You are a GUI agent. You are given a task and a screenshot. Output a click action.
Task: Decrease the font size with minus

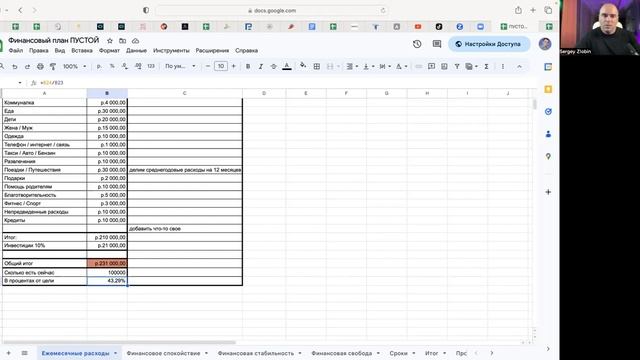(208, 67)
